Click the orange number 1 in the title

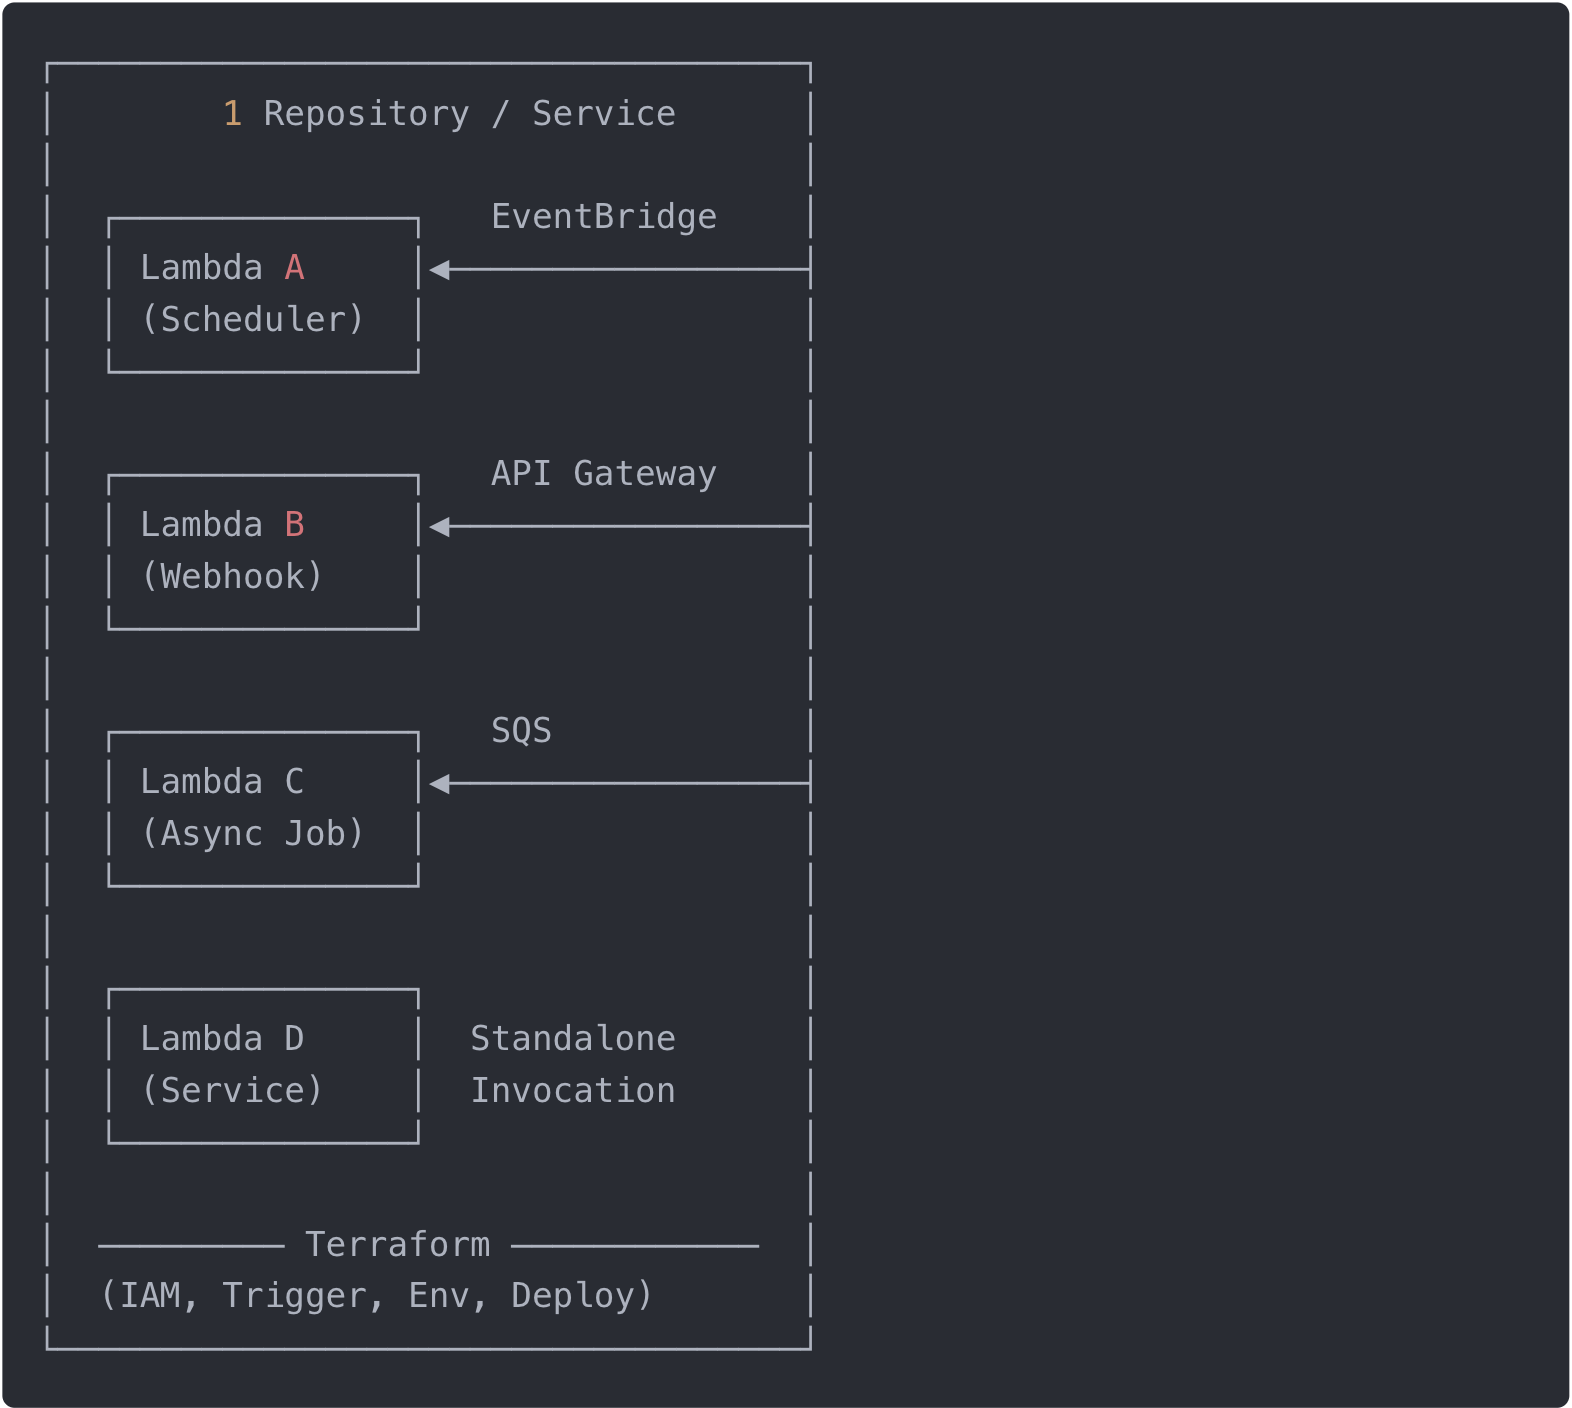(232, 114)
